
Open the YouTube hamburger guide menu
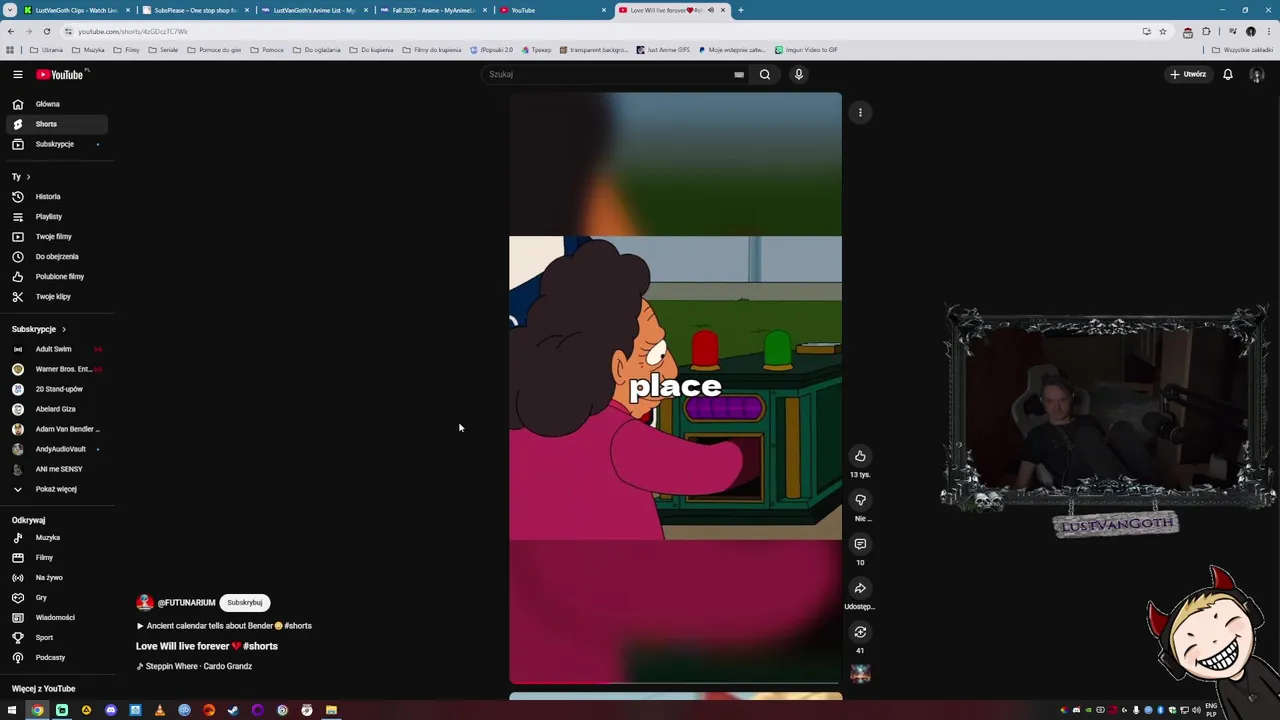click(x=17, y=74)
